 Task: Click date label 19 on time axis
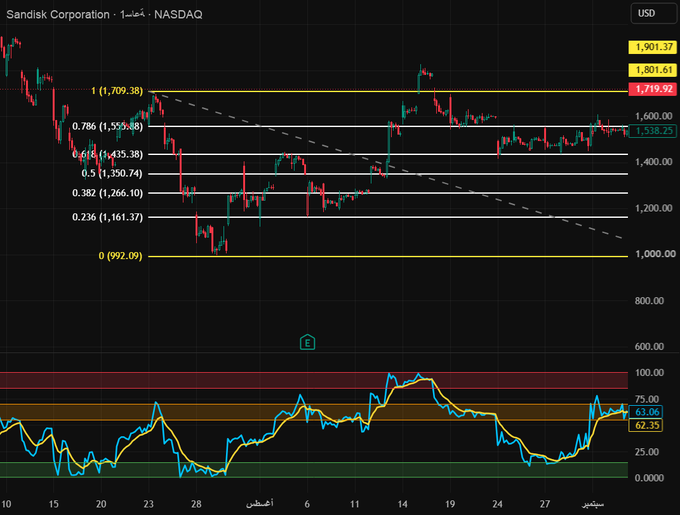[x=450, y=504]
